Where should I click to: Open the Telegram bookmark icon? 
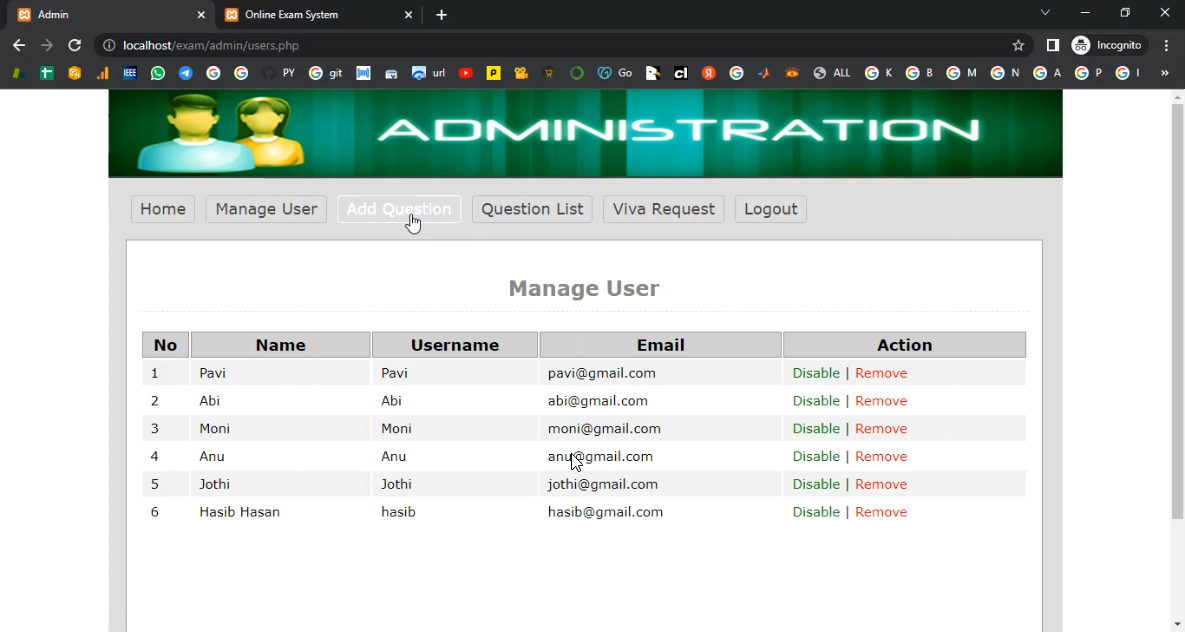click(185, 73)
